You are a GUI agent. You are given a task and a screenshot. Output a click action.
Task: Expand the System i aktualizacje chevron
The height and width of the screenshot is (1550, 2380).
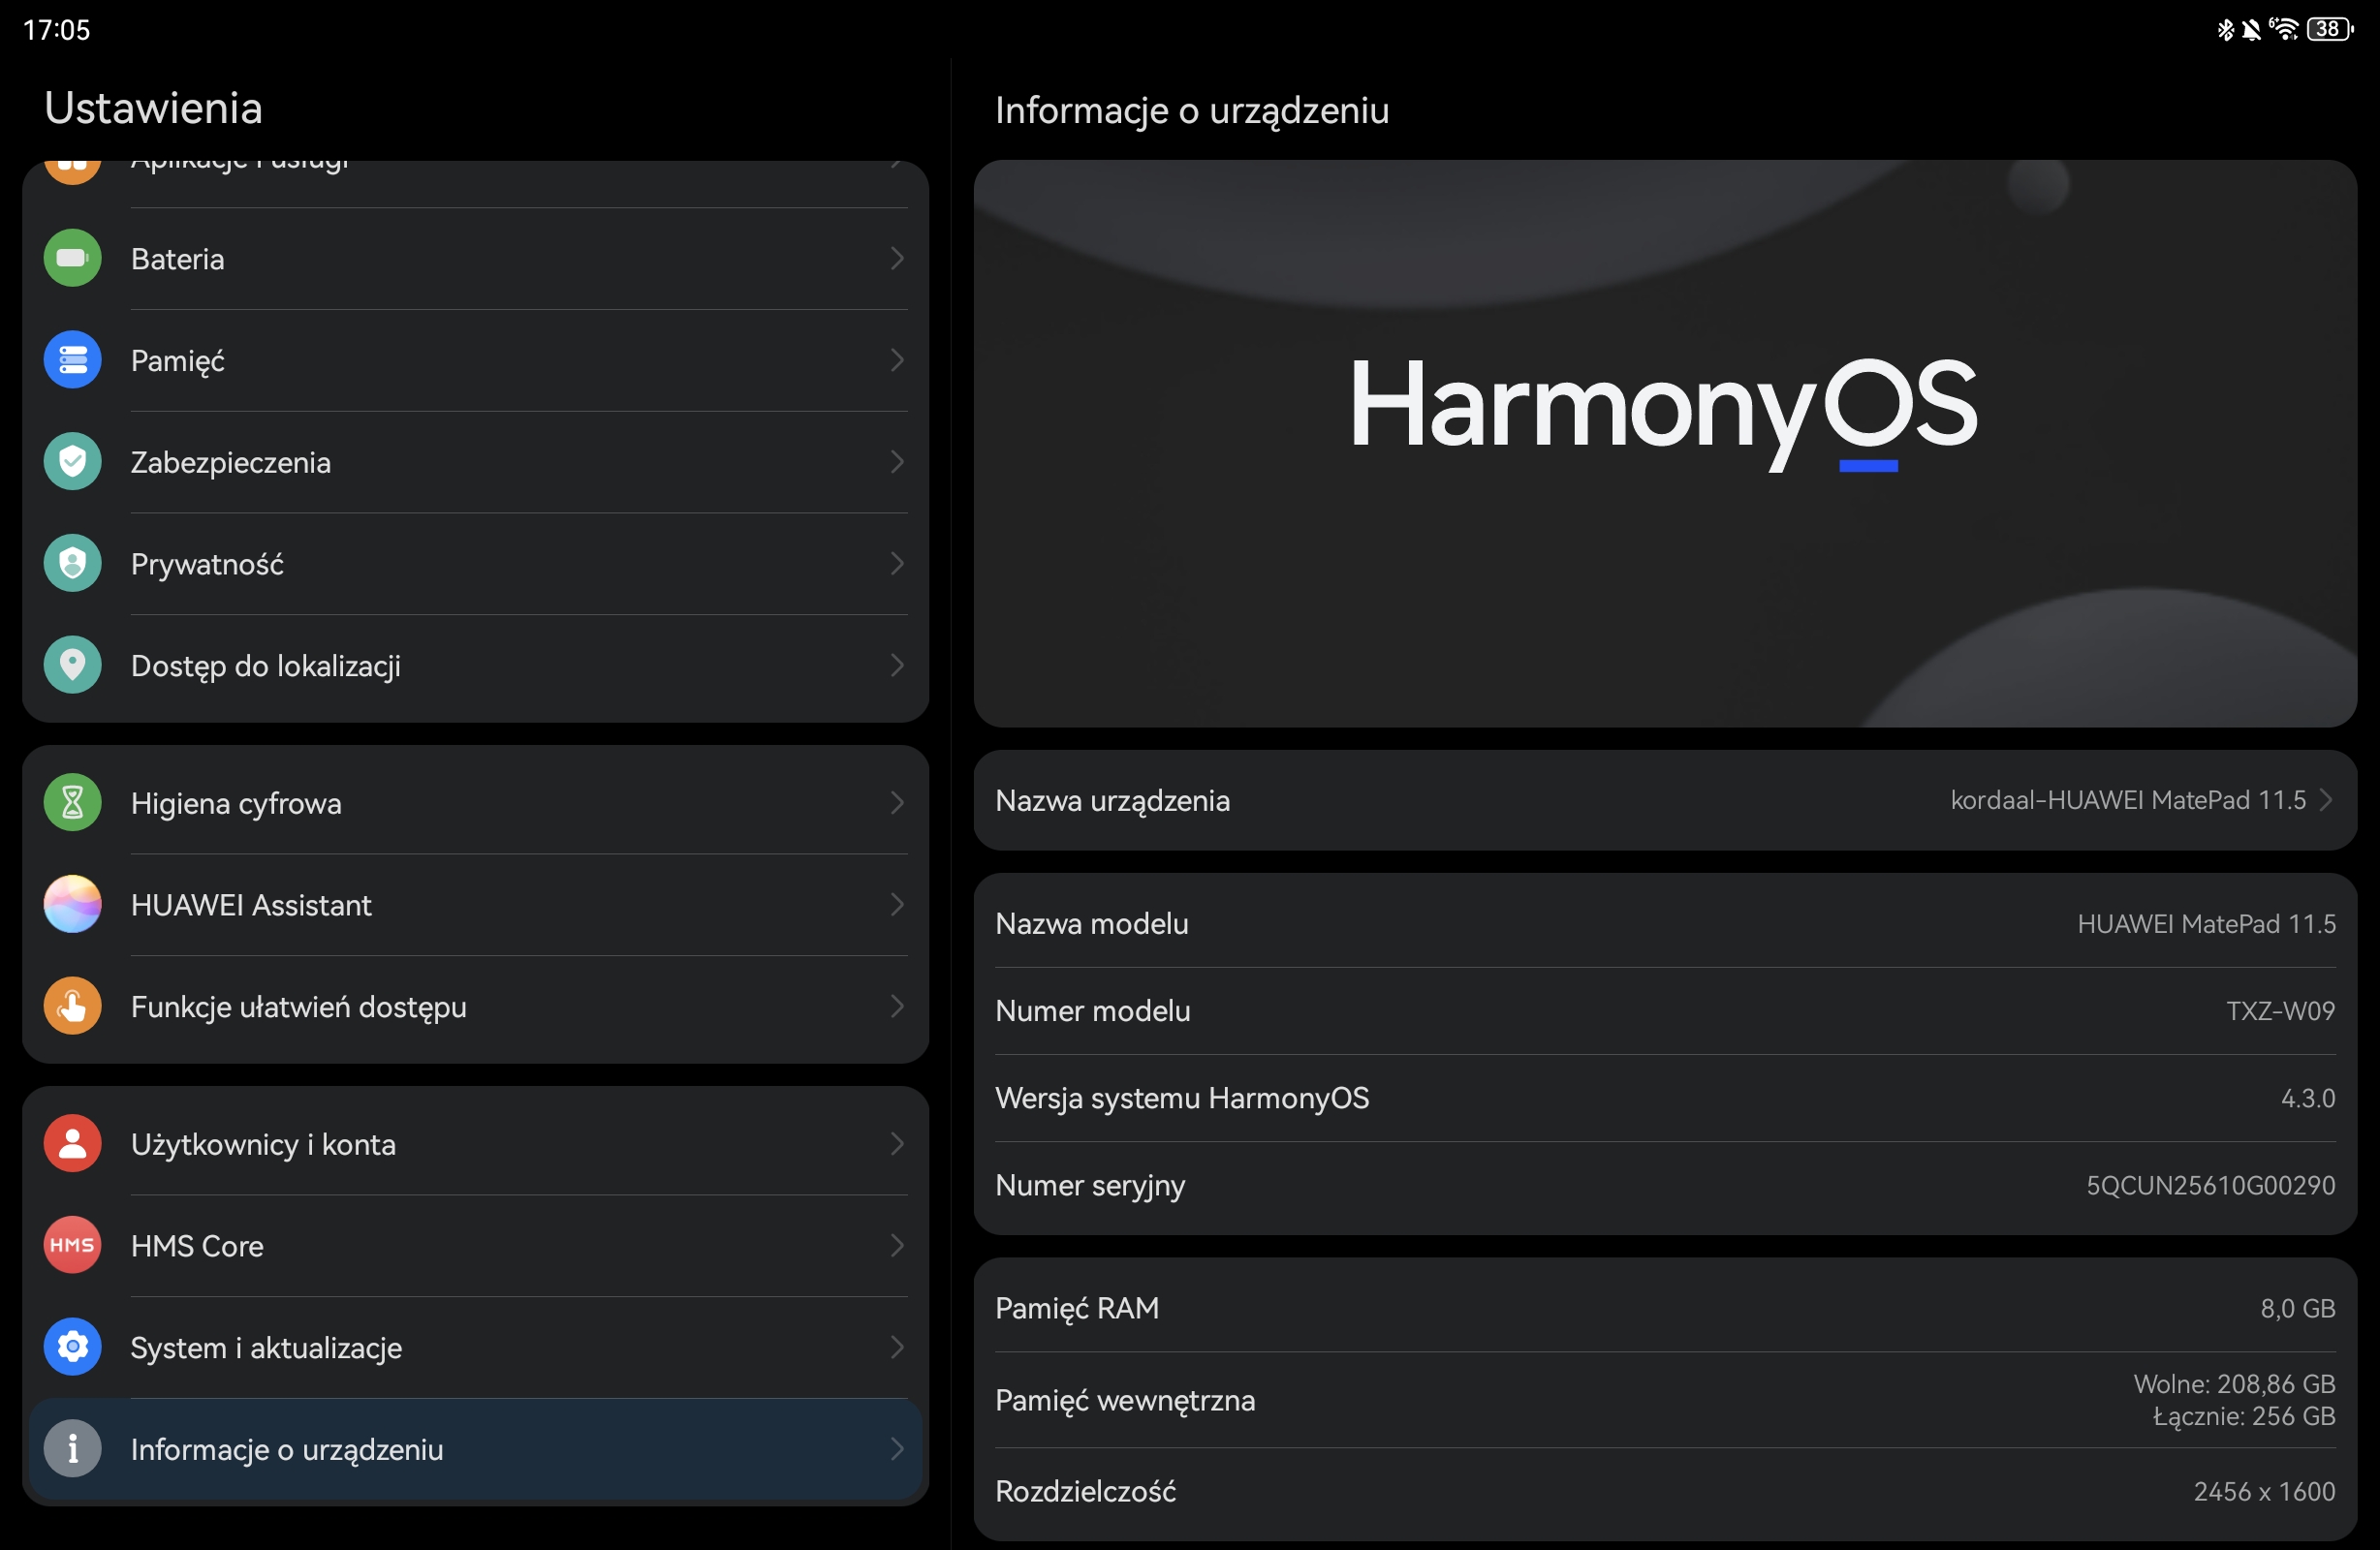pos(897,1348)
